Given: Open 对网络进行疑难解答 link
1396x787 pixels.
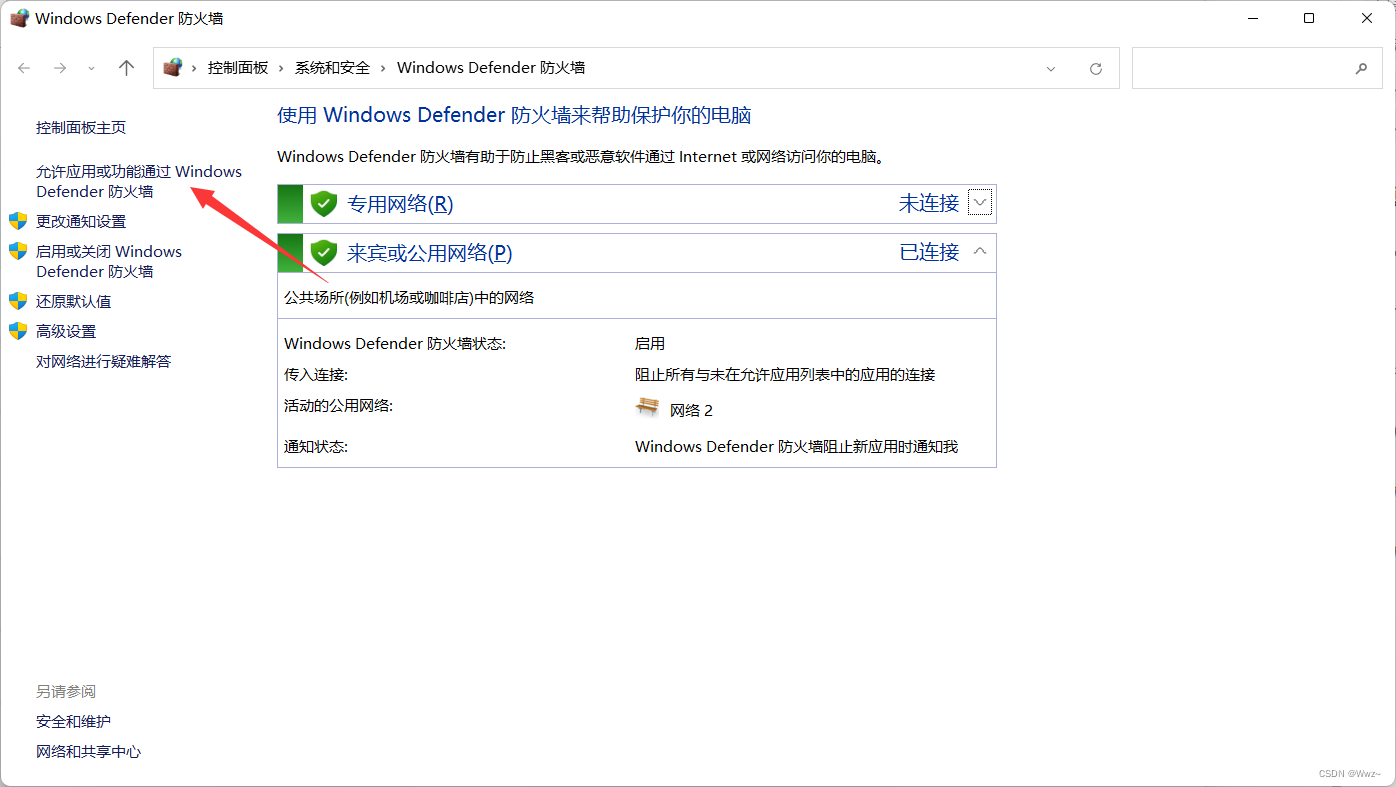Looking at the screenshot, I should tap(104, 362).
